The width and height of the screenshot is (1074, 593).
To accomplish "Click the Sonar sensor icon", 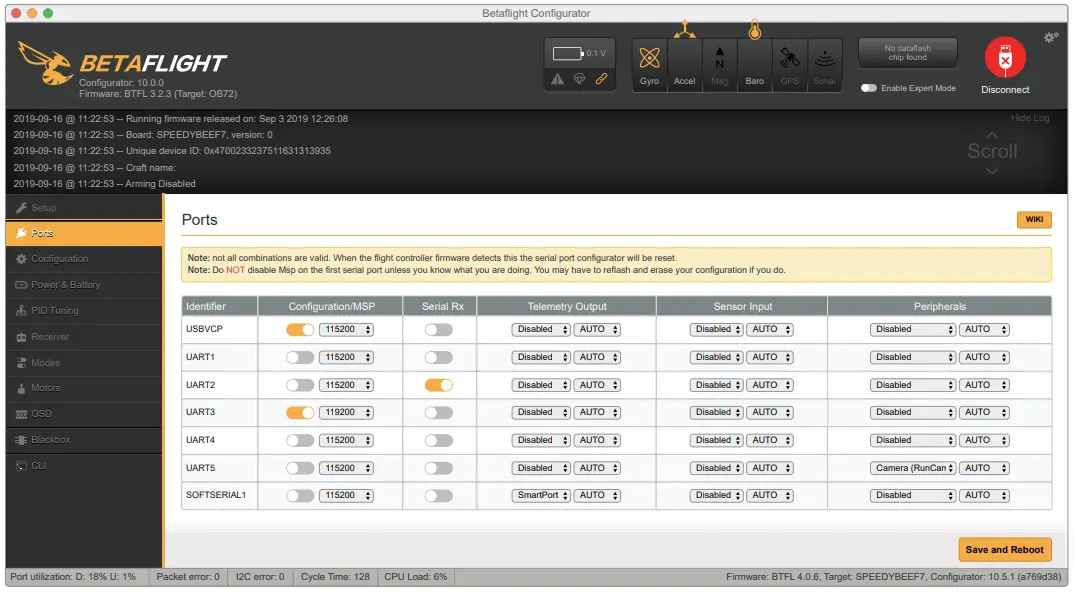I will click(x=825, y=59).
